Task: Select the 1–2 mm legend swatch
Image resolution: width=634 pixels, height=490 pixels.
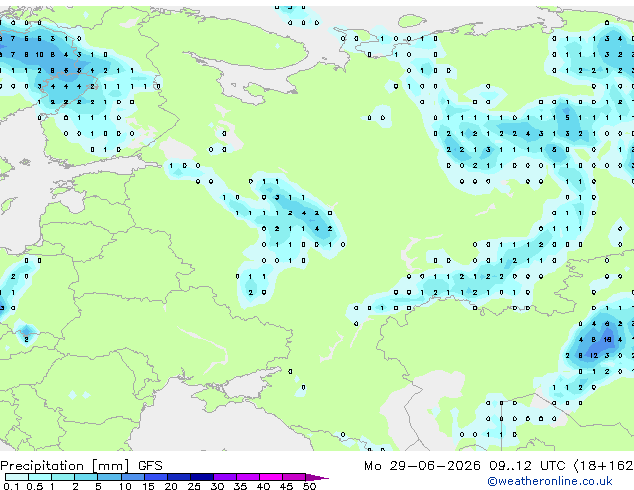Action: pyautogui.click(x=63, y=477)
